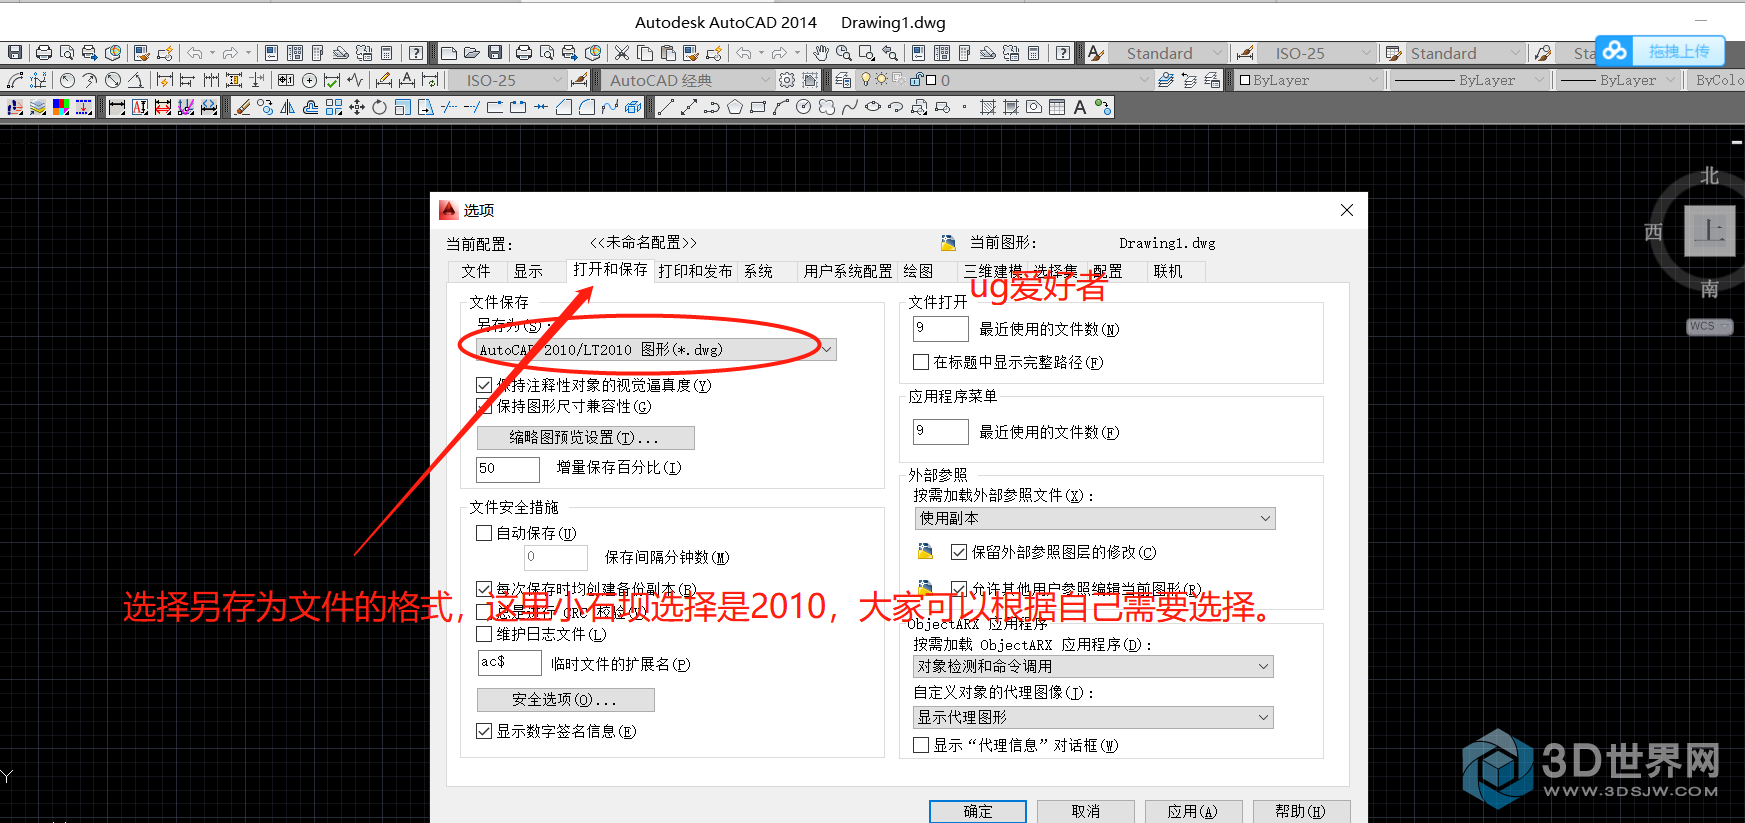Enable 在标题中显示完整路径 checkbox
Screen dimensions: 1745x823
tap(921, 362)
